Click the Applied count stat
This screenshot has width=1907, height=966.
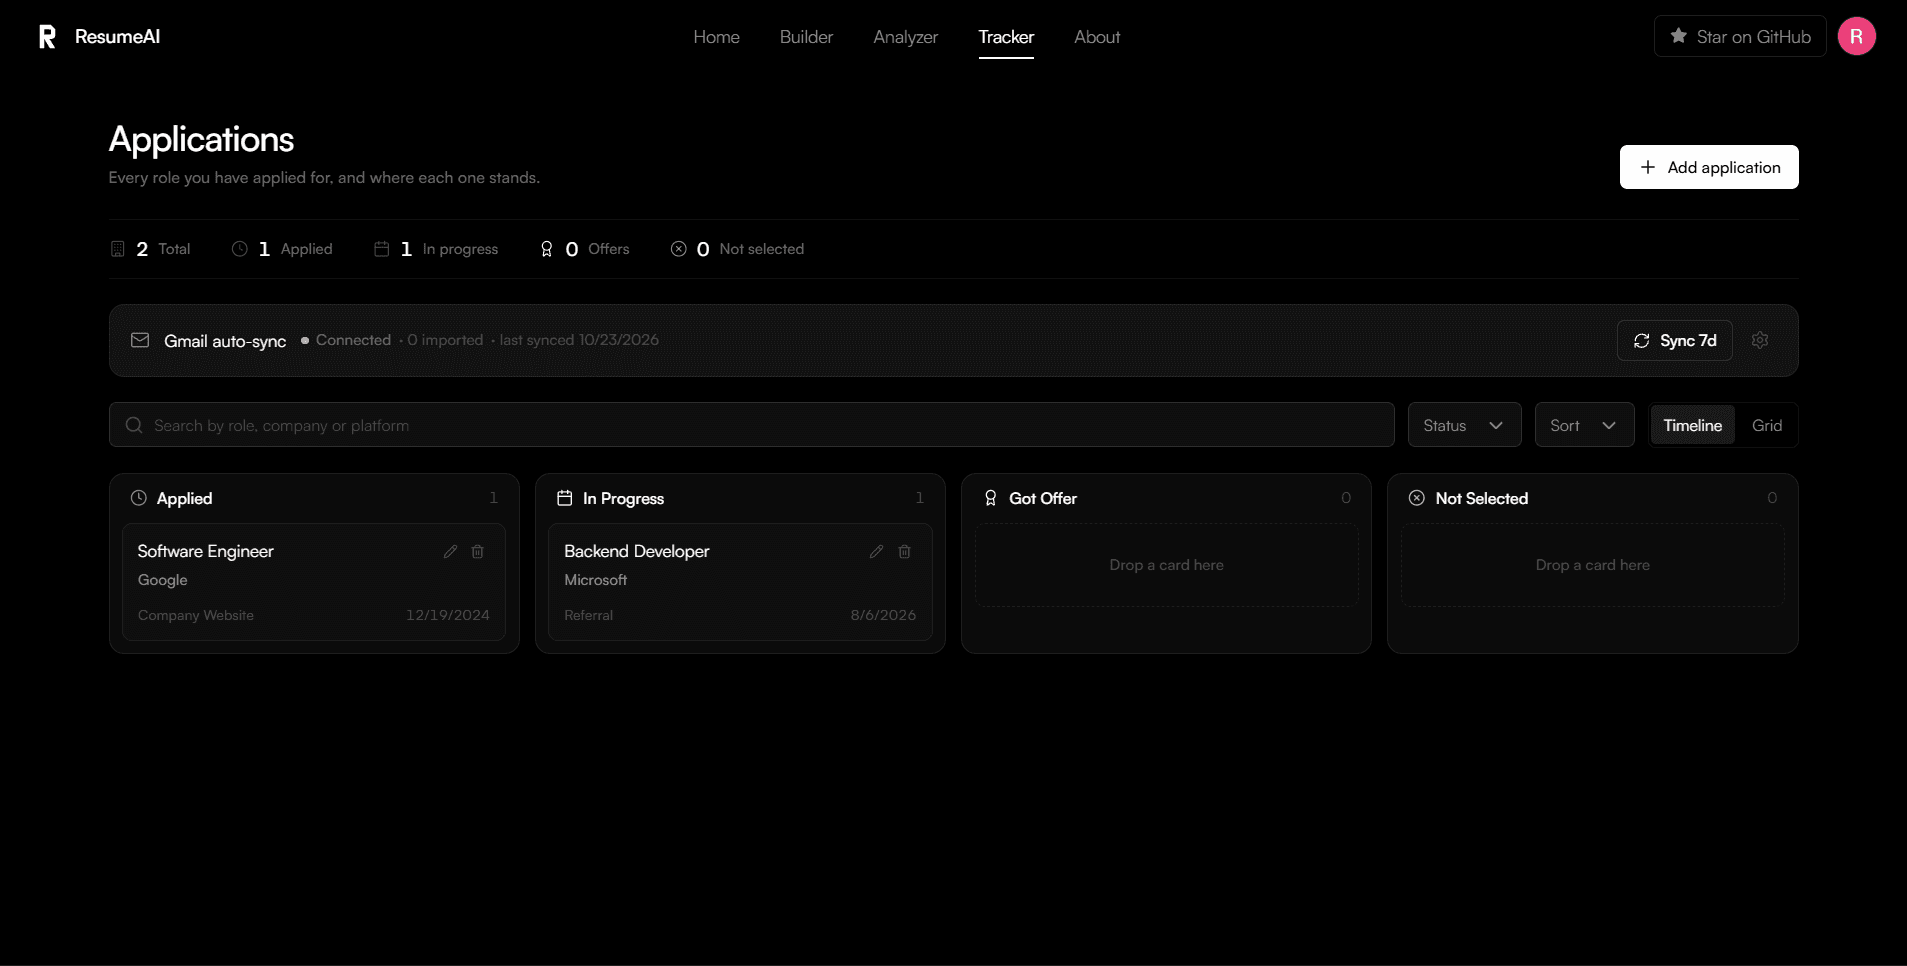click(x=282, y=249)
